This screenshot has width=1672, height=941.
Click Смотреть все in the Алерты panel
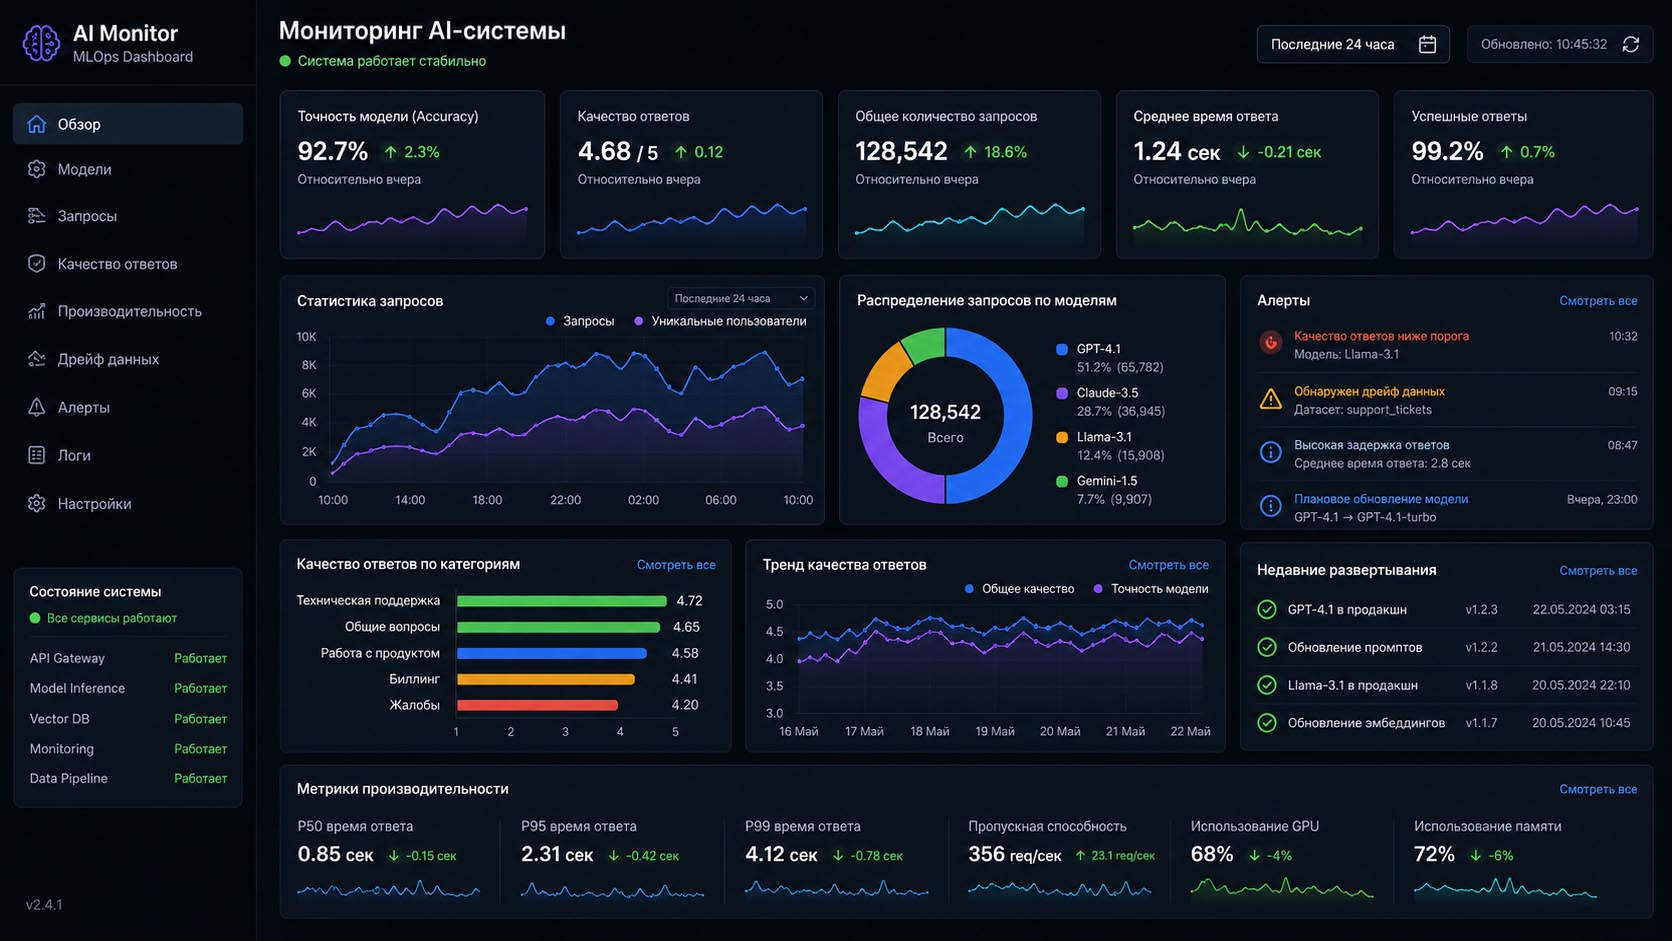click(x=1598, y=301)
